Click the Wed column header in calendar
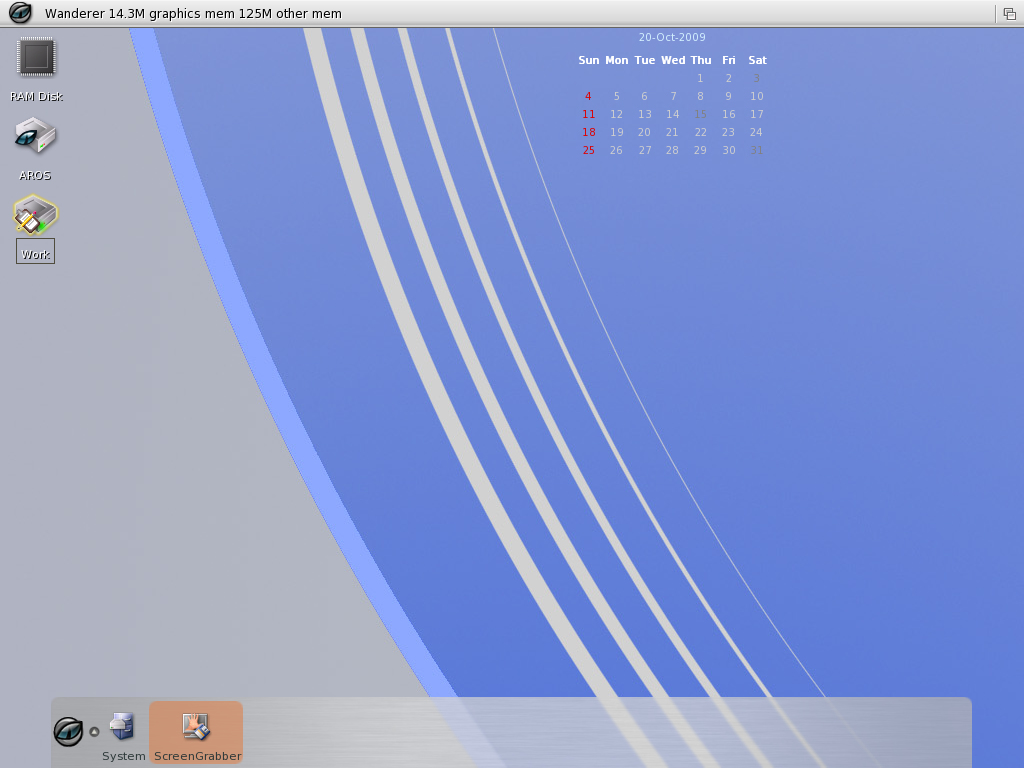The width and height of the screenshot is (1024, 768). pyautogui.click(x=673, y=61)
